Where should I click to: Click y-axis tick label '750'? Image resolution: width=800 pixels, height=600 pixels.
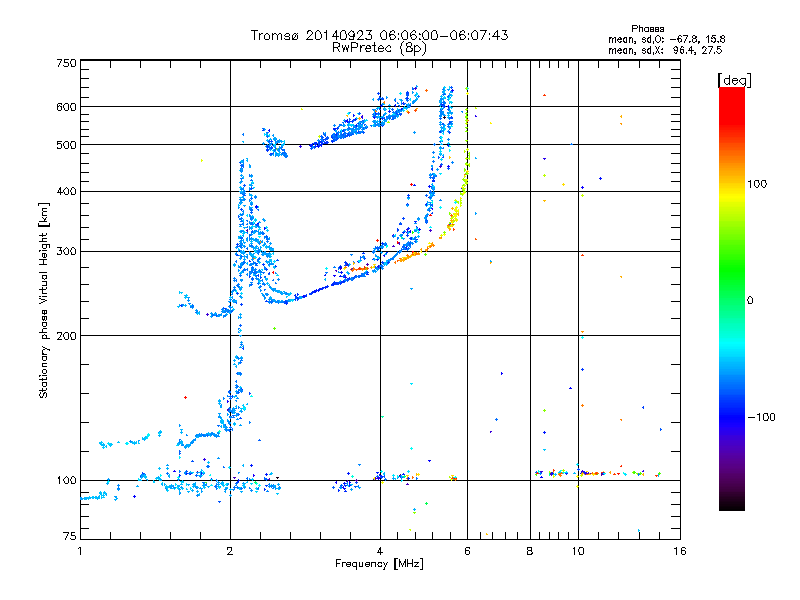pyautogui.click(x=66, y=63)
